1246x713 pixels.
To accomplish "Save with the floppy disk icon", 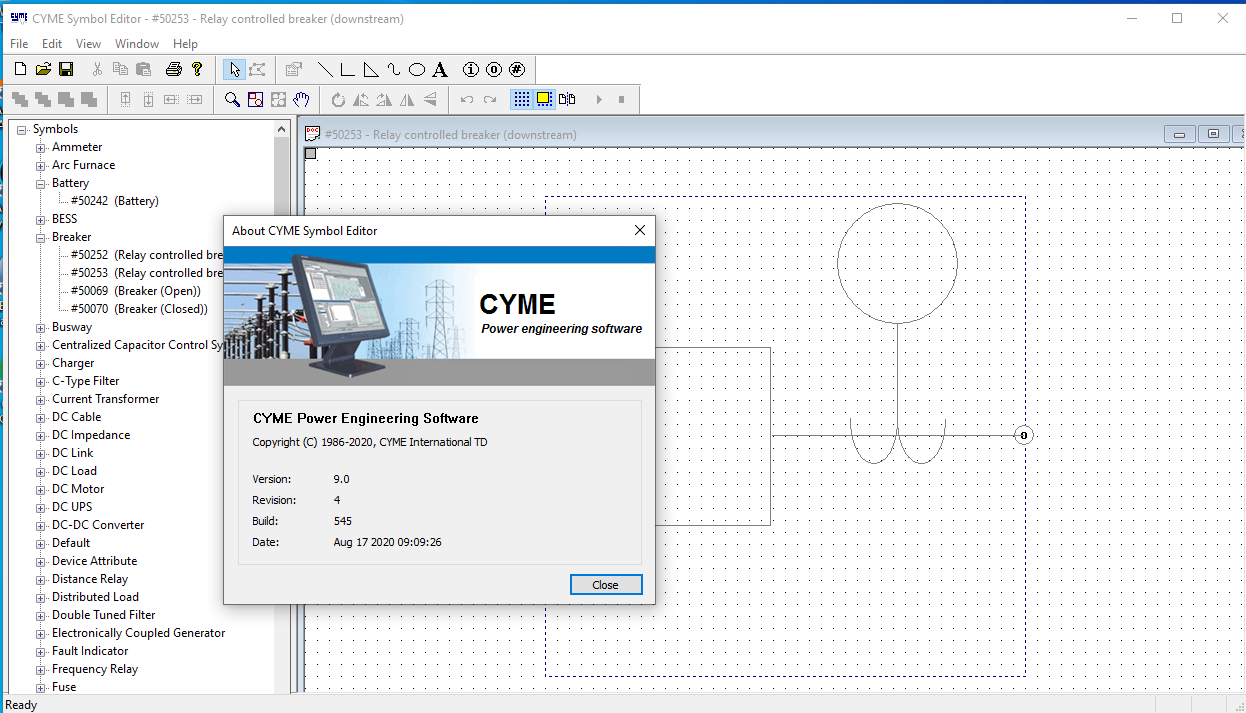I will pyautogui.click(x=66, y=69).
